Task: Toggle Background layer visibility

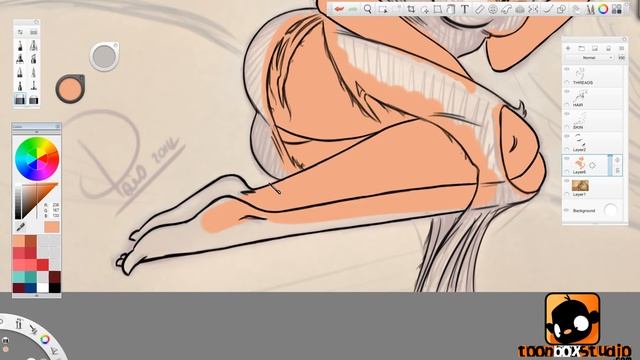Action: point(567,210)
